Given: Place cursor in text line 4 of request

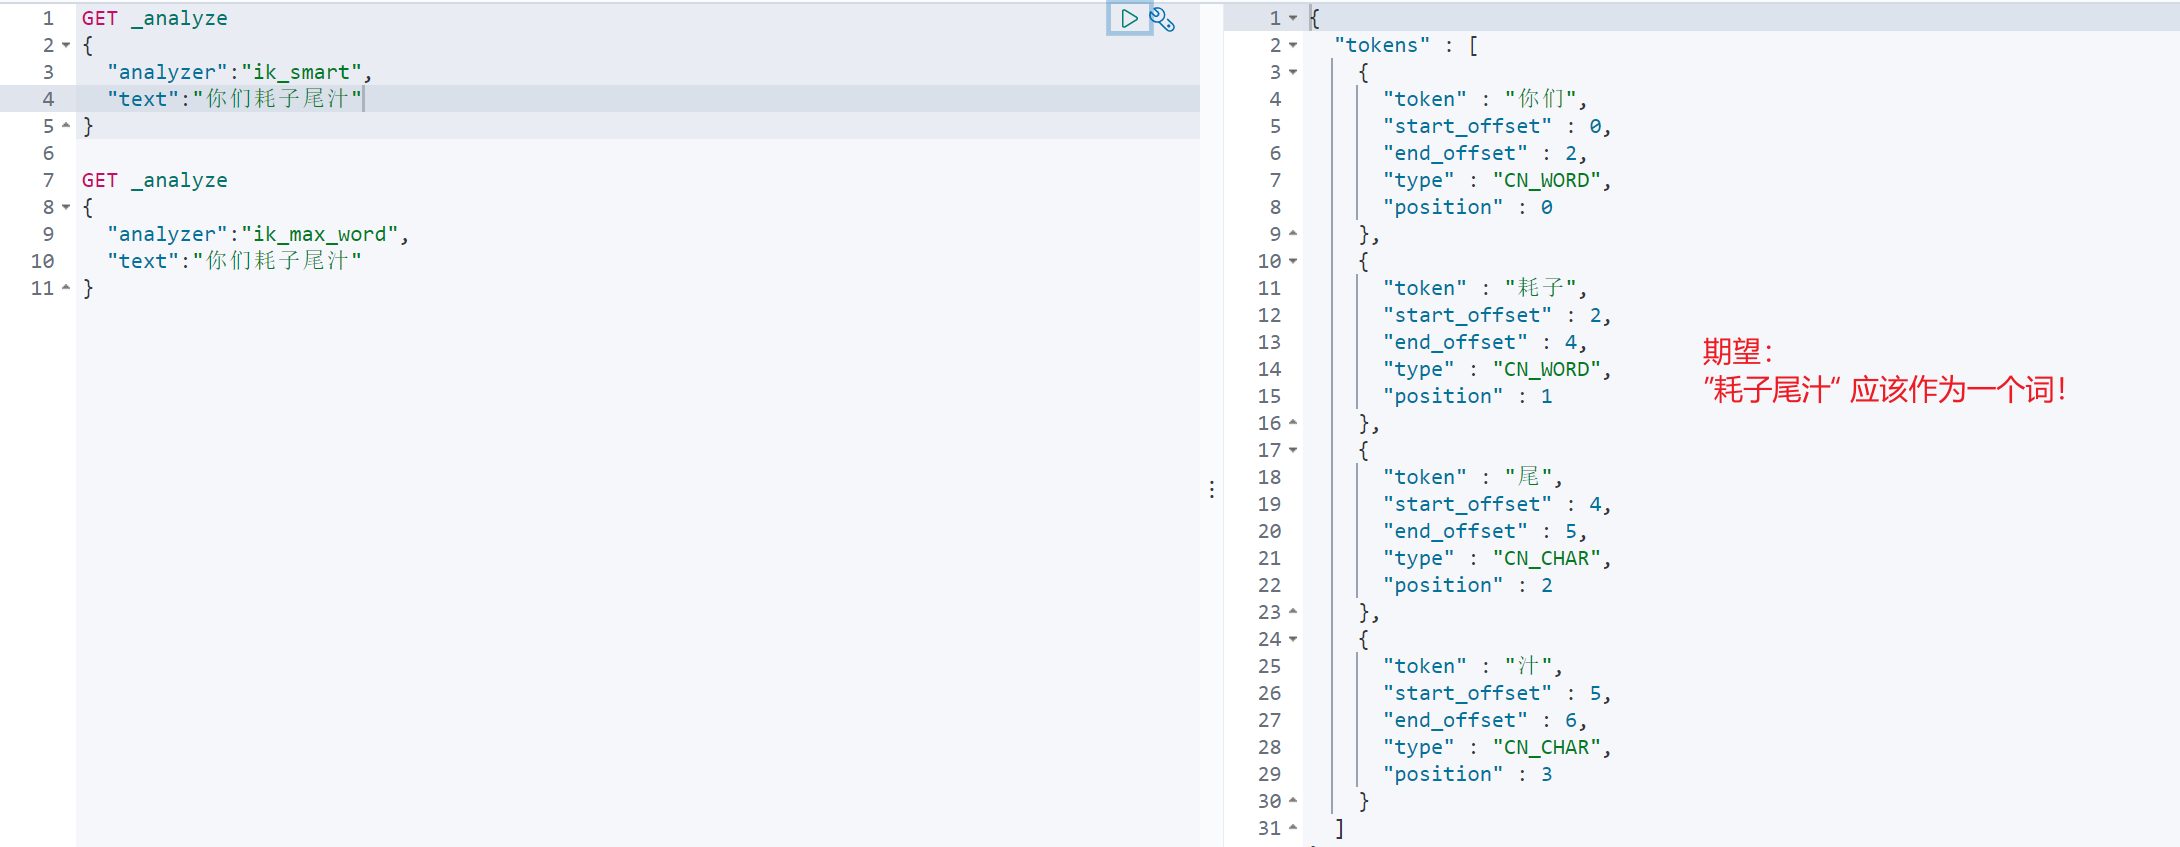Looking at the screenshot, I should point(235,99).
